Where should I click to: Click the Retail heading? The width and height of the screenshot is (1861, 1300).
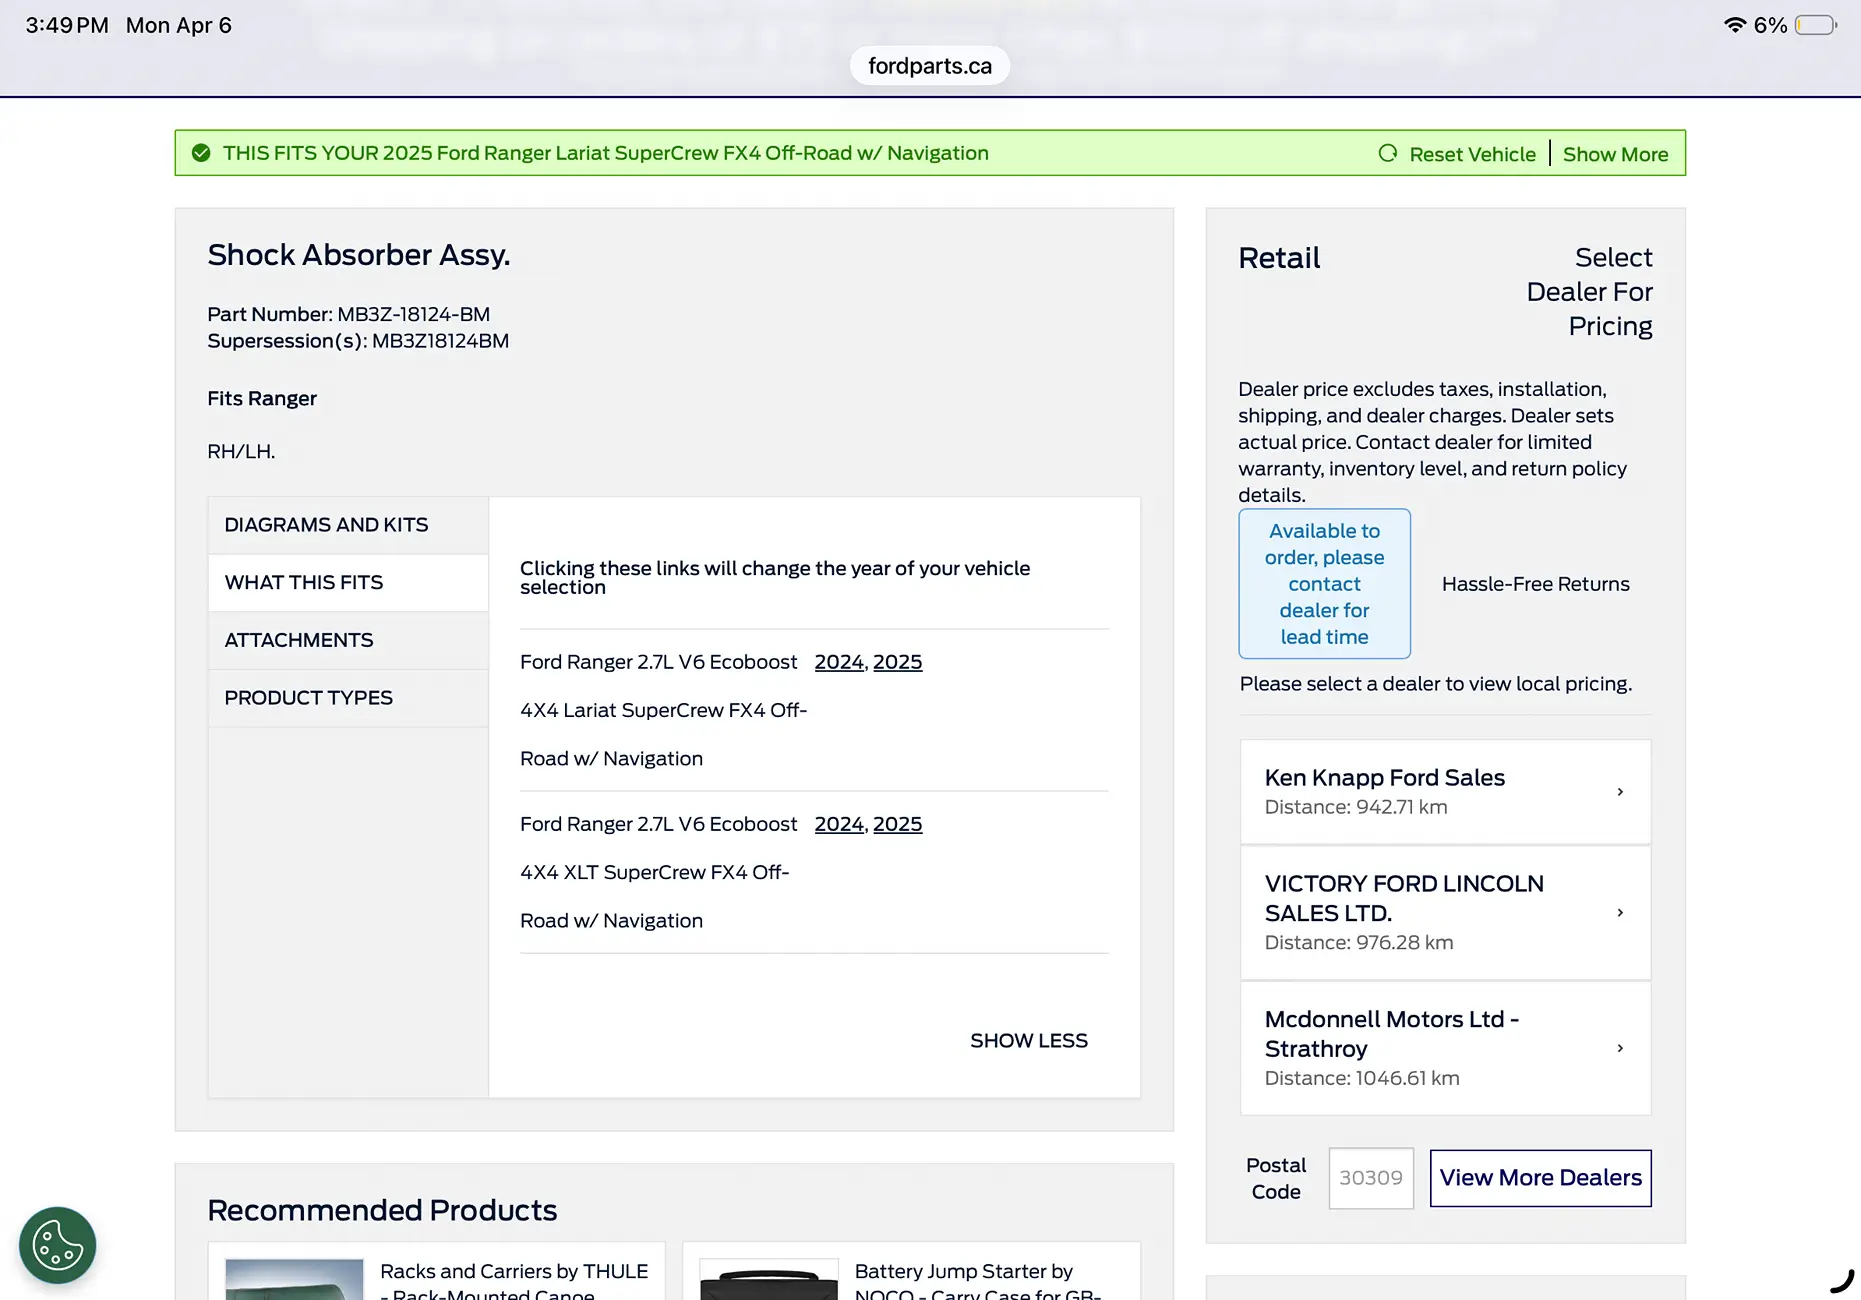pos(1279,258)
